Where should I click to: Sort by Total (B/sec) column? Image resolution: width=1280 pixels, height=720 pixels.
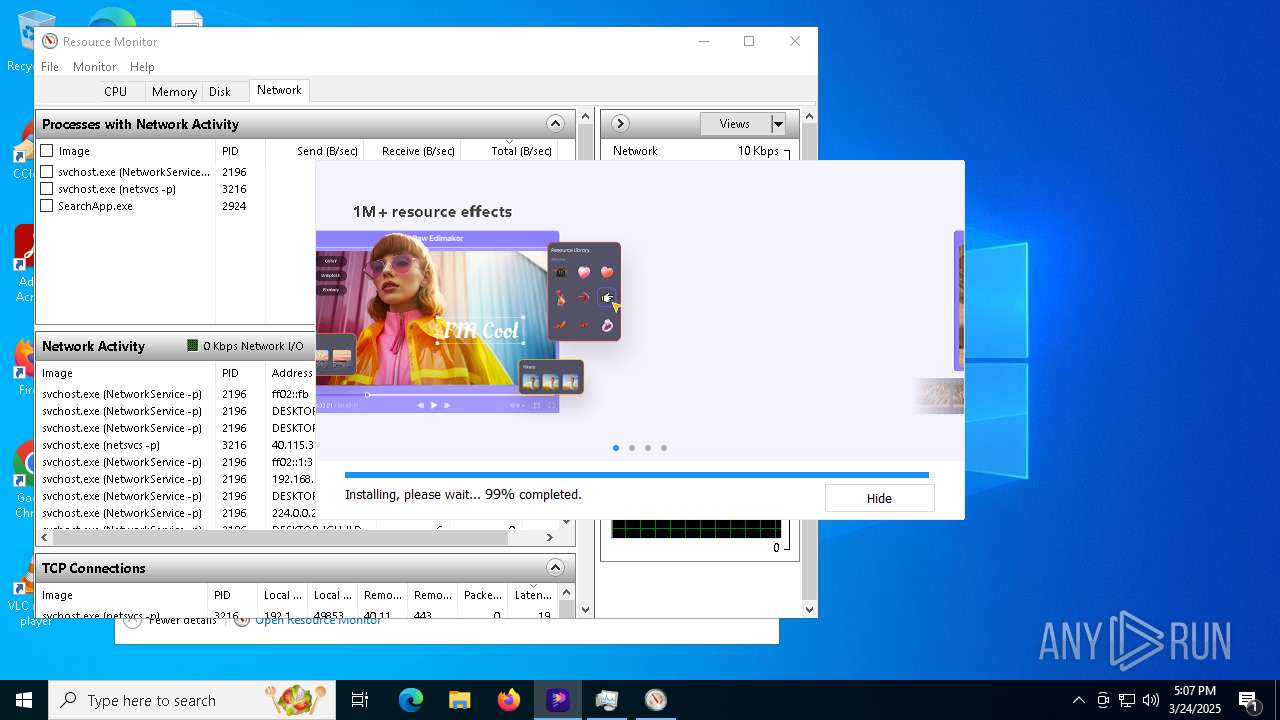[x=508, y=151]
